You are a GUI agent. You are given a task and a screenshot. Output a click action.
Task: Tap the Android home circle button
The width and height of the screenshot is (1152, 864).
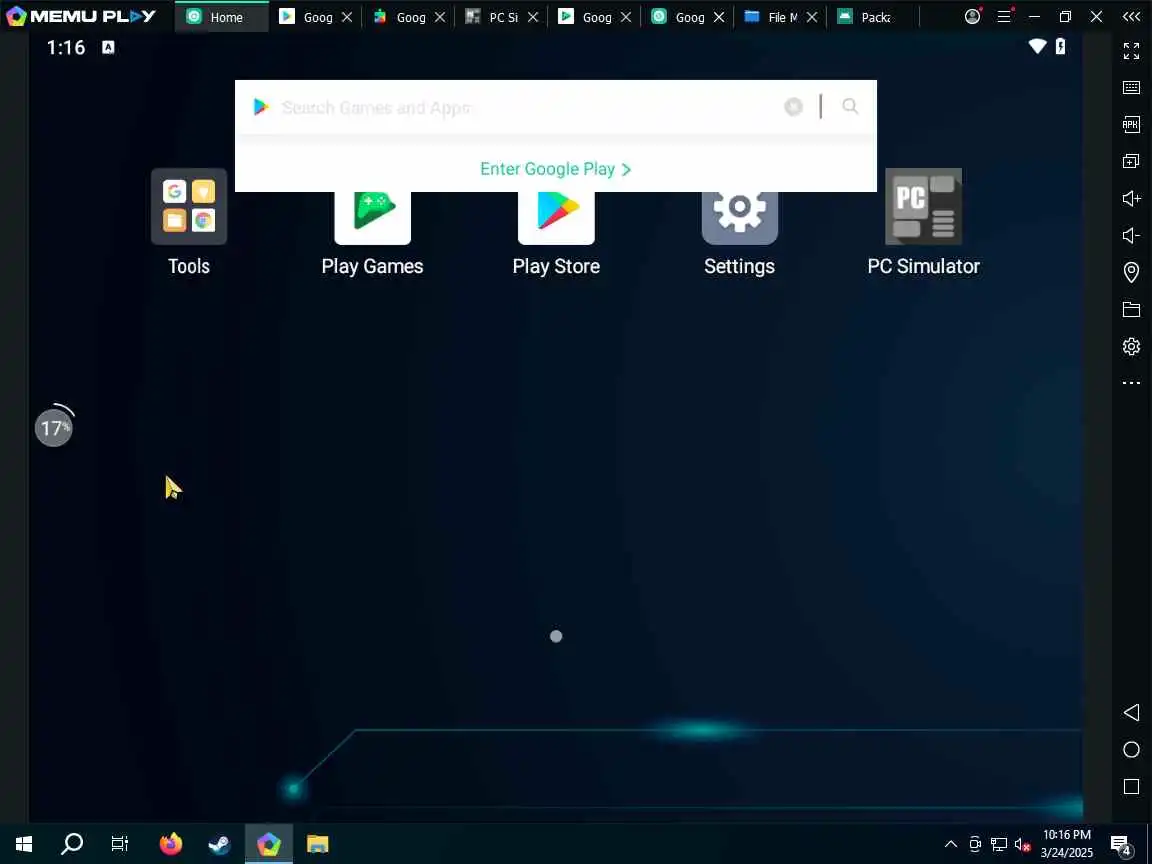[1131, 749]
